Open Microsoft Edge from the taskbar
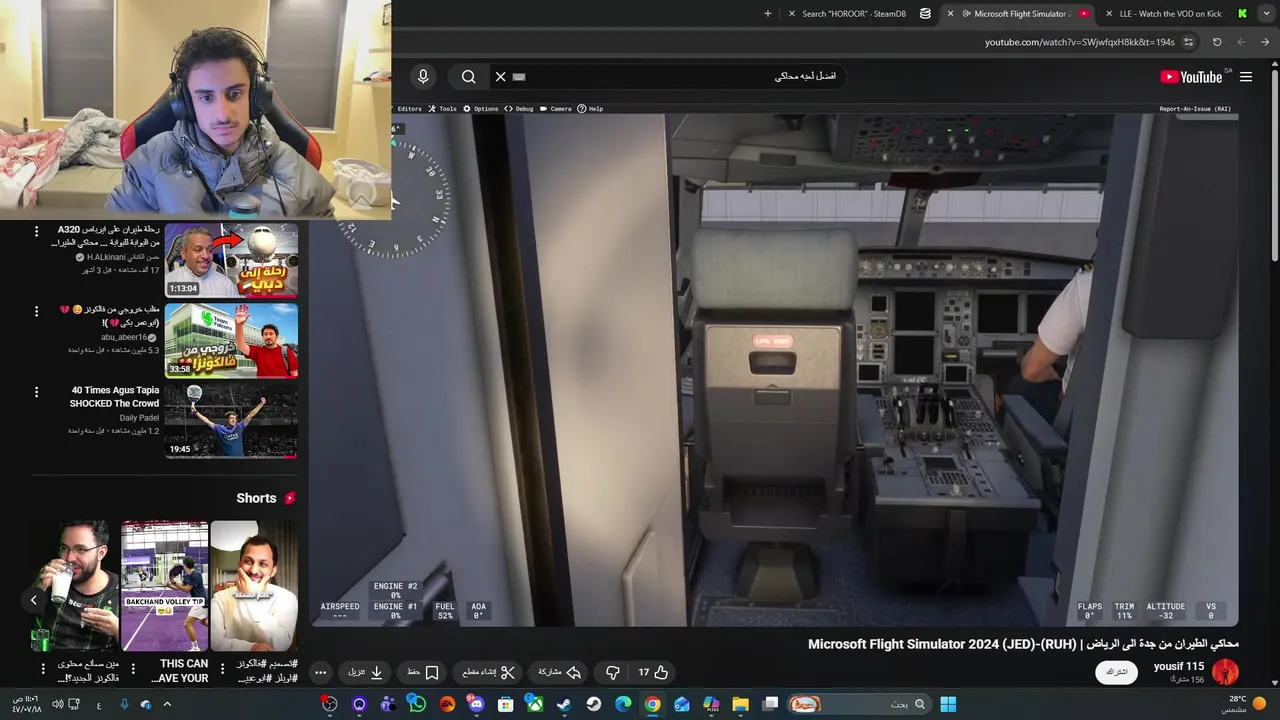This screenshot has height=720, width=1280. (623, 704)
